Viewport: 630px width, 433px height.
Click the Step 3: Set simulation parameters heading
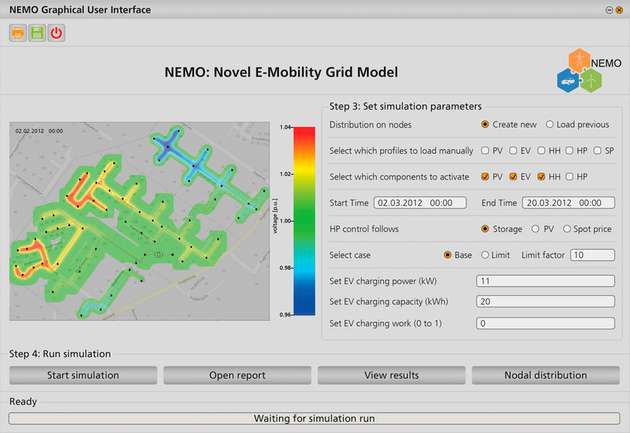point(405,106)
